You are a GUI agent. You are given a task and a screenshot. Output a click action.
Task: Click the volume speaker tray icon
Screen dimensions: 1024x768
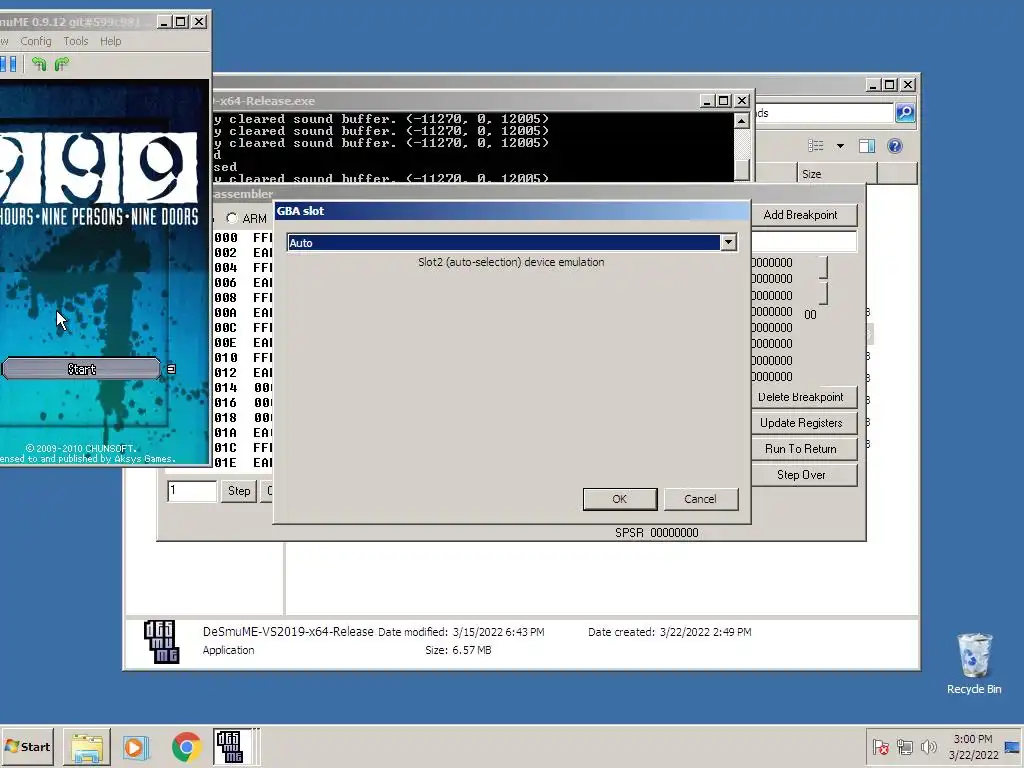point(928,747)
